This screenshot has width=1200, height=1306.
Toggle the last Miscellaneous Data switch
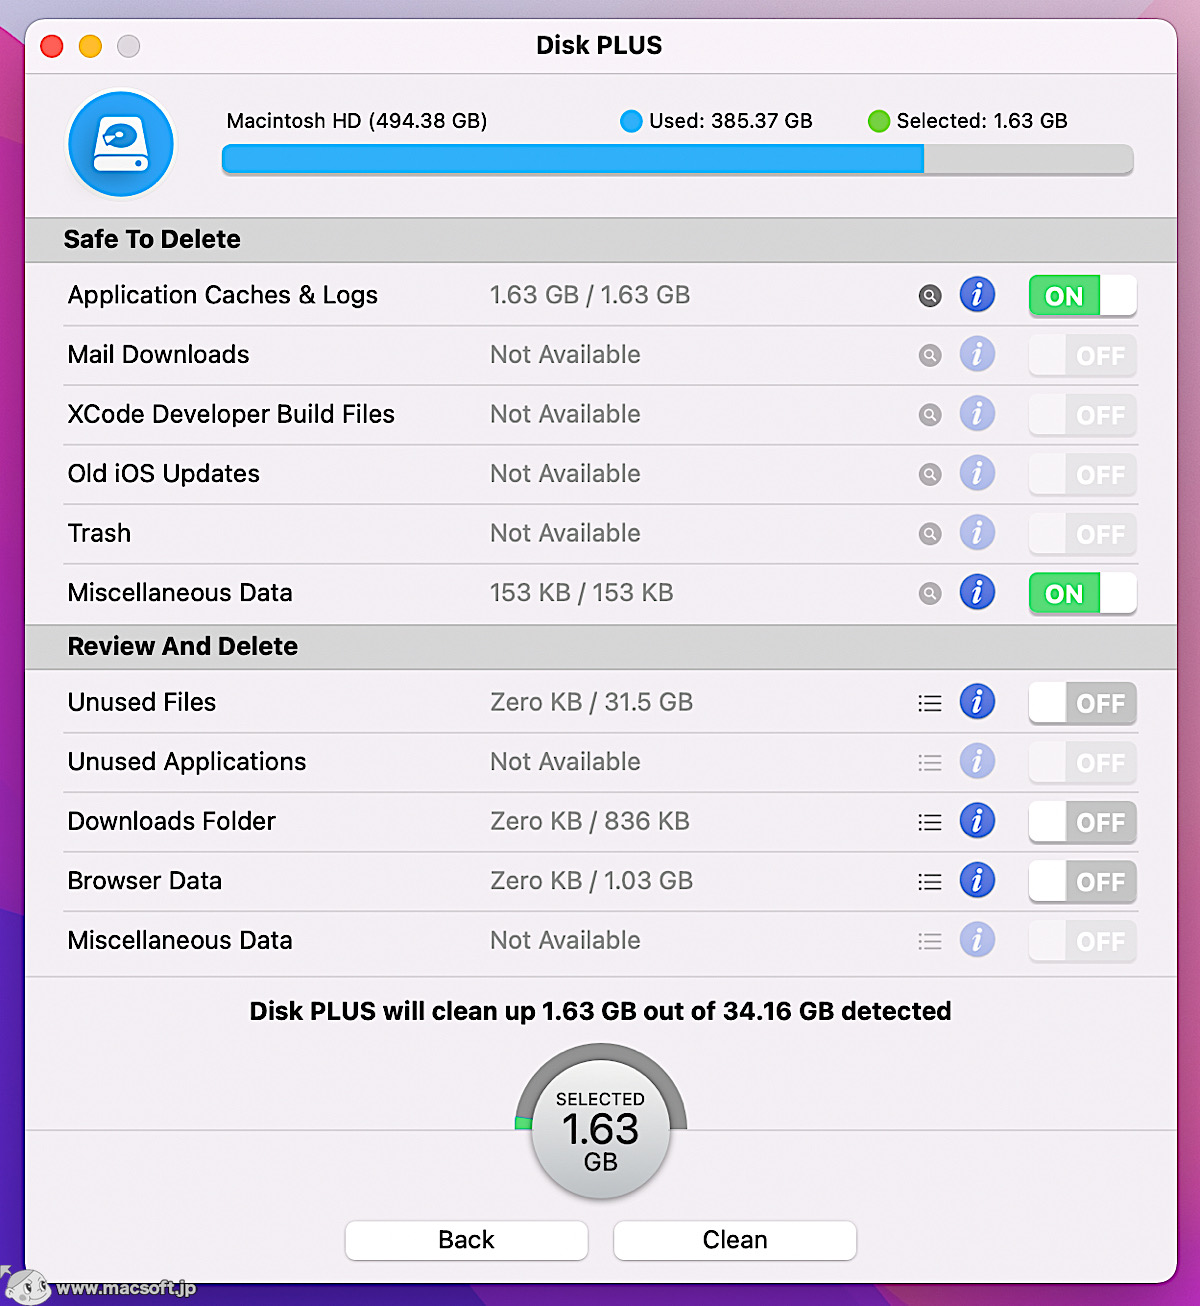1083,941
